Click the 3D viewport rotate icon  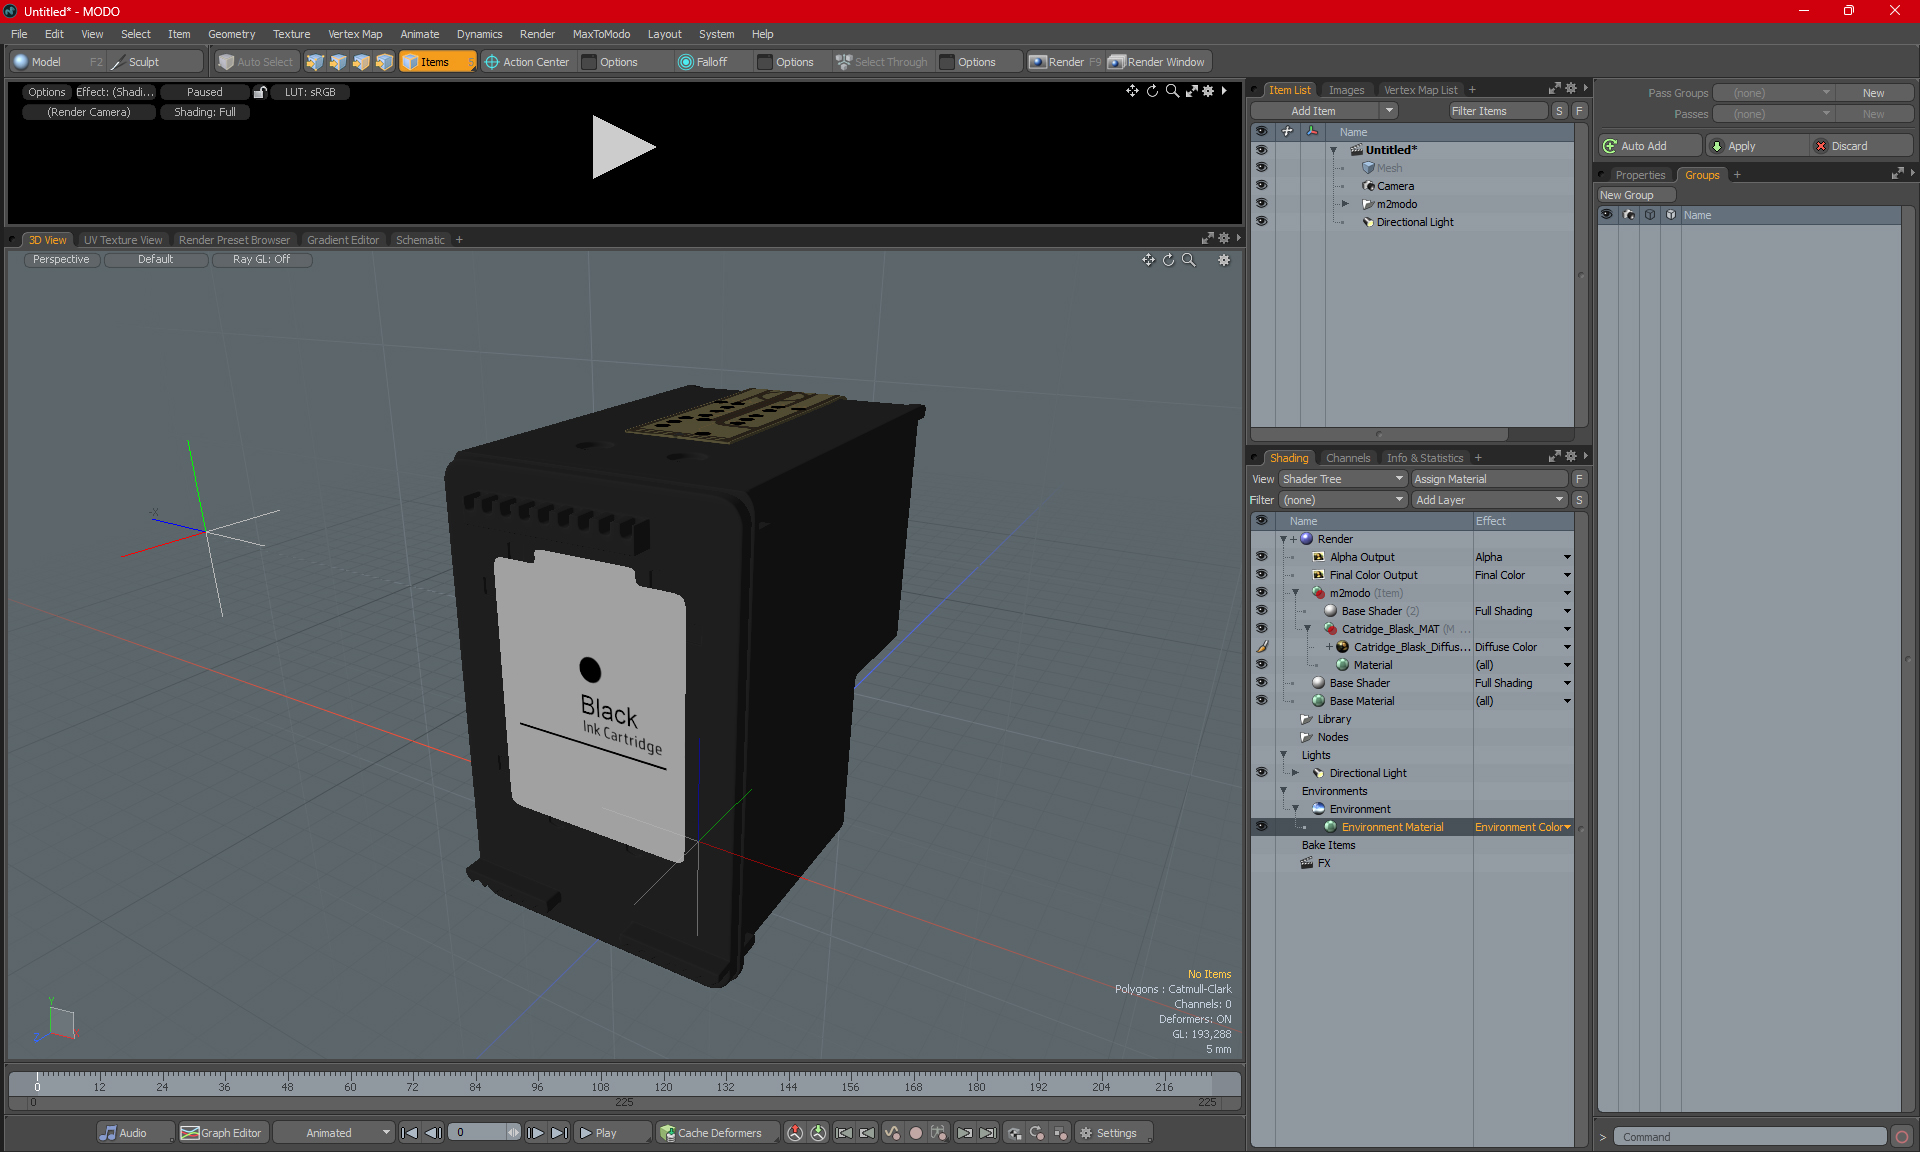tap(1168, 260)
